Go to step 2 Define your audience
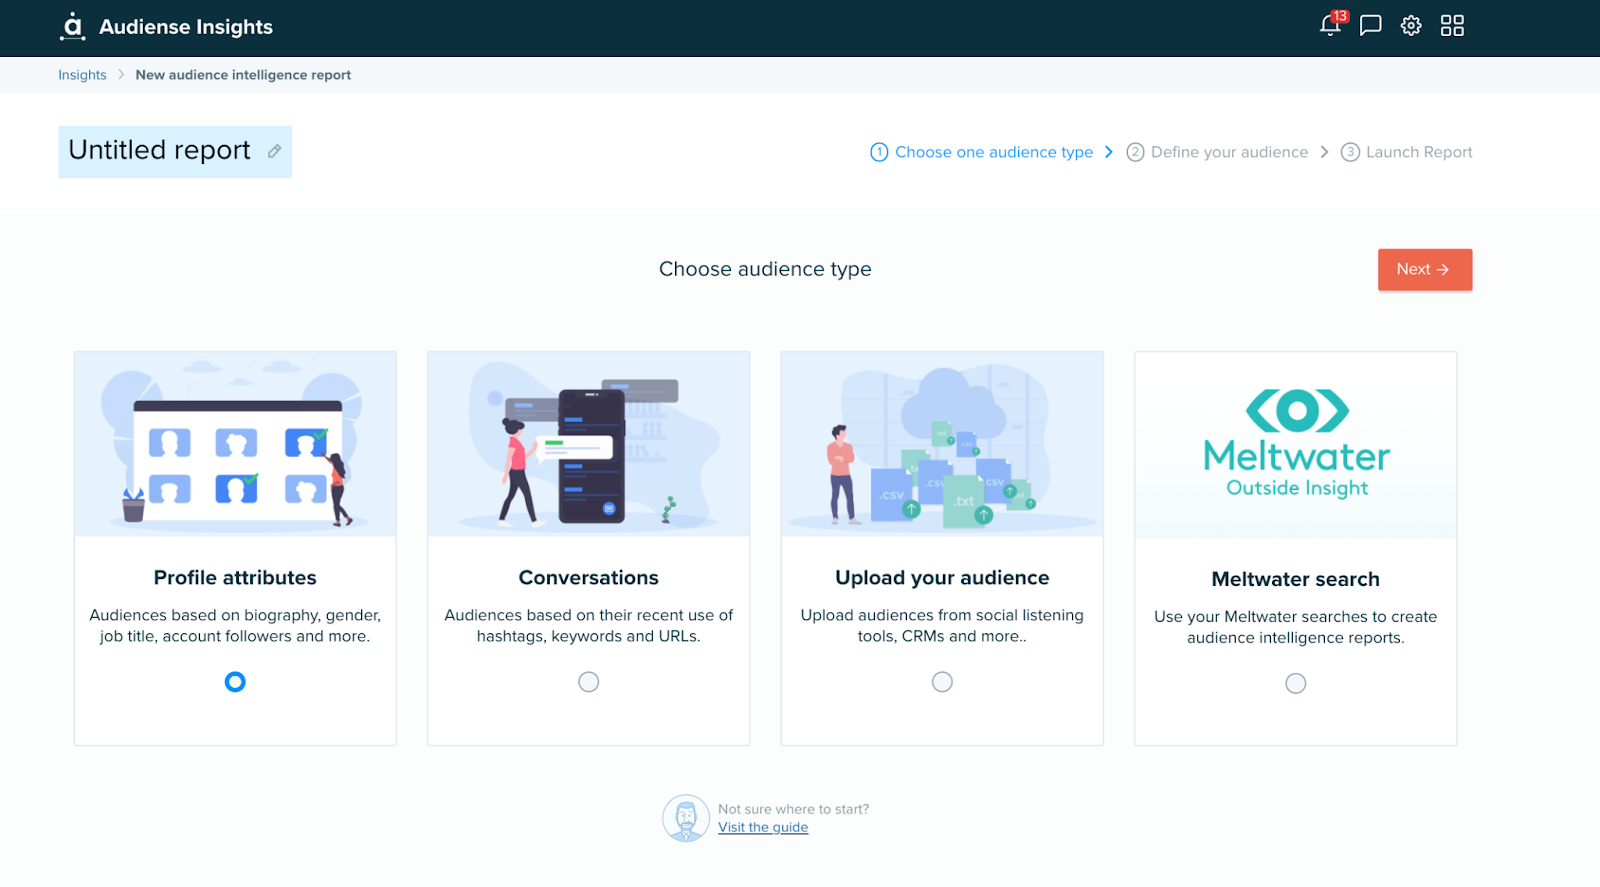Screen dimensions: 1600x887 (x=1217, y=152)
